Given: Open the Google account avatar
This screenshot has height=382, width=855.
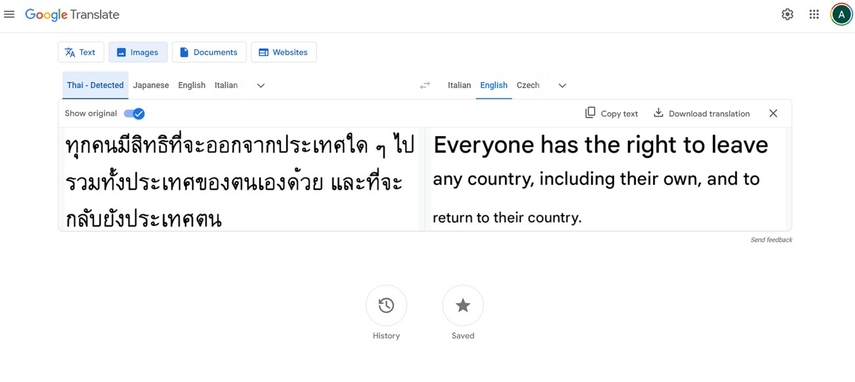Looking at the screenshot, I should [841, 15].
